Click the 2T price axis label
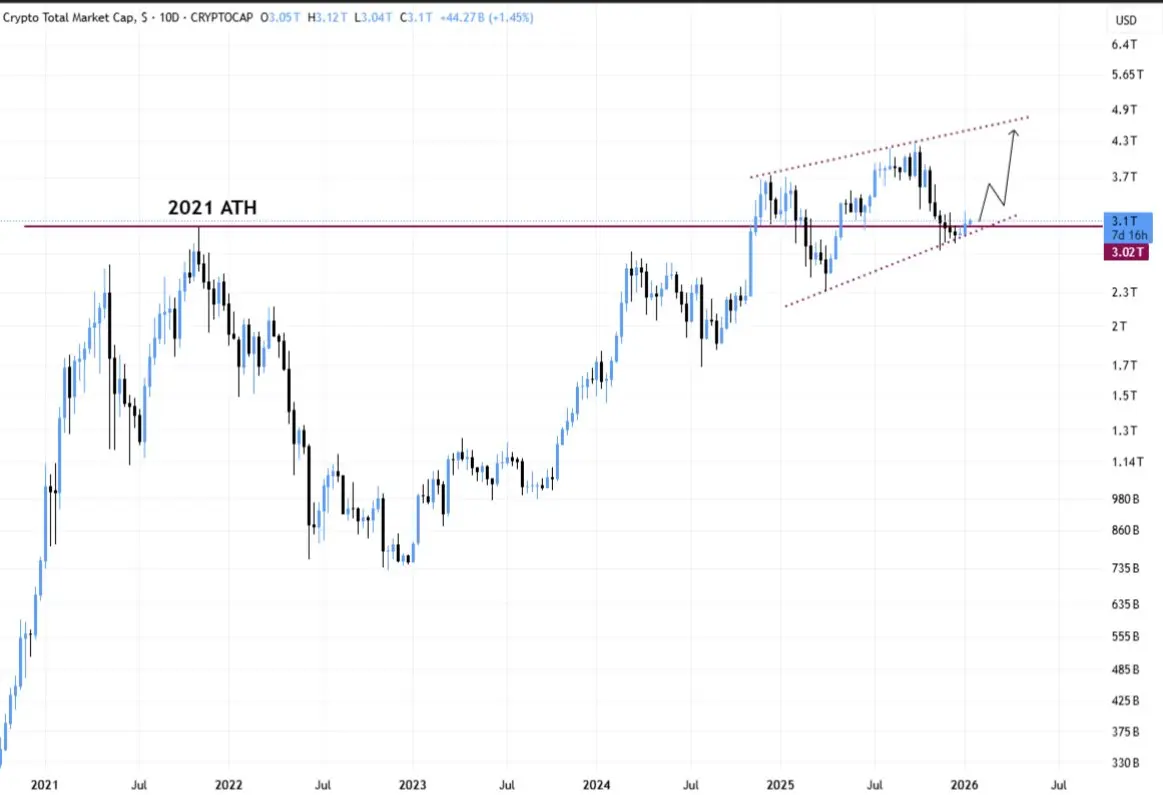 coord(1119,326)
